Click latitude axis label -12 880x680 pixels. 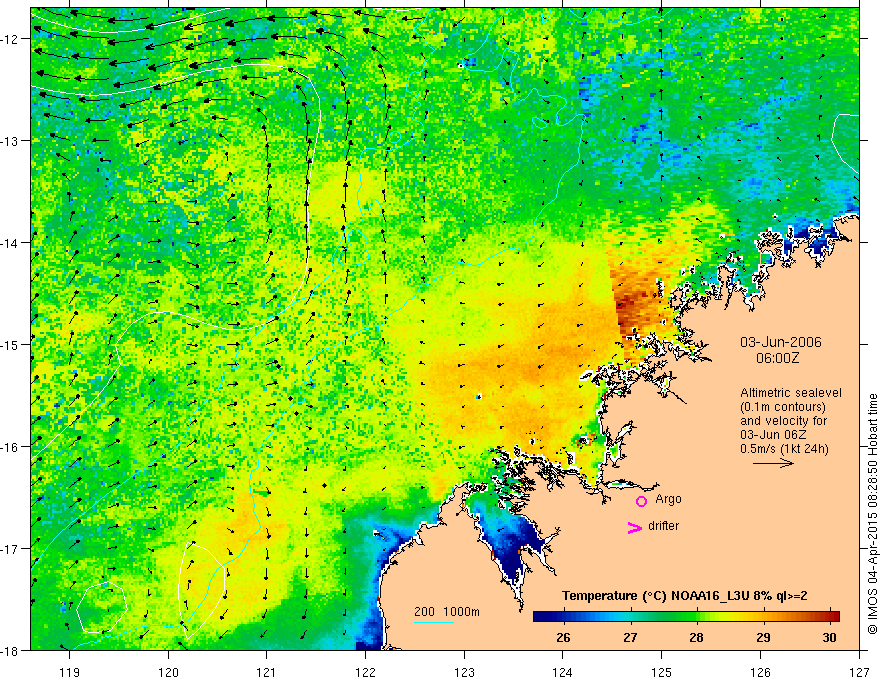(10, 39)
